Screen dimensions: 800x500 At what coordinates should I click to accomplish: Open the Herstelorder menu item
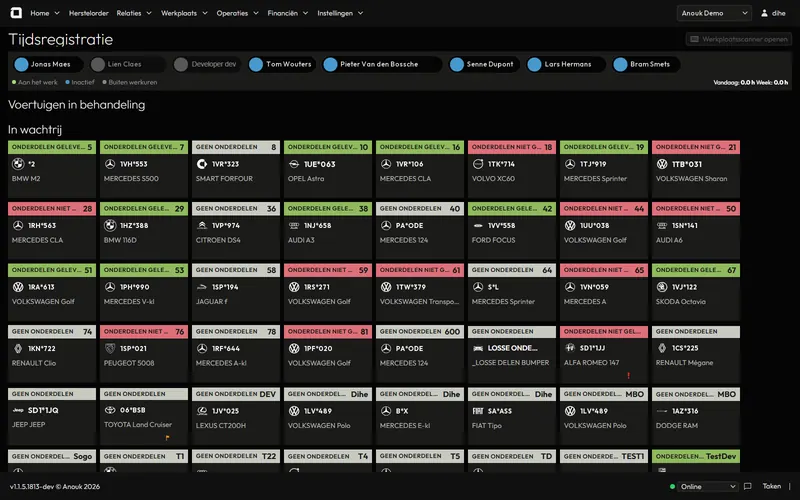(x=89, y=13)
